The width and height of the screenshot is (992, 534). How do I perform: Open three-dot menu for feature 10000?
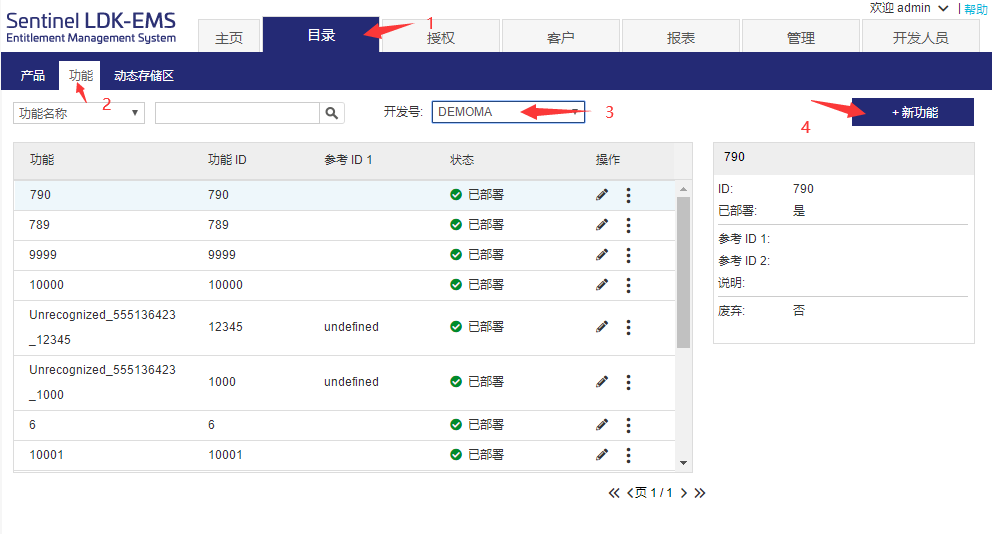(628, 285)
